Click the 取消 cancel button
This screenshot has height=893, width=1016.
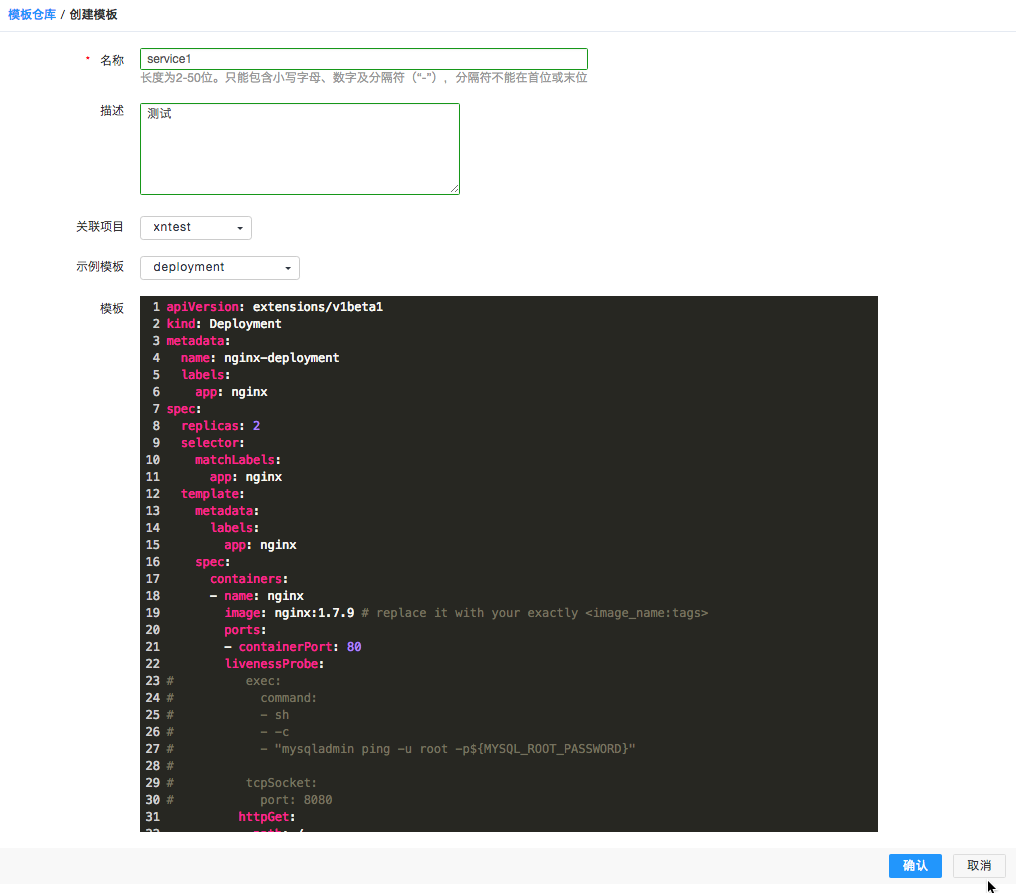click(x=978, y=866)
